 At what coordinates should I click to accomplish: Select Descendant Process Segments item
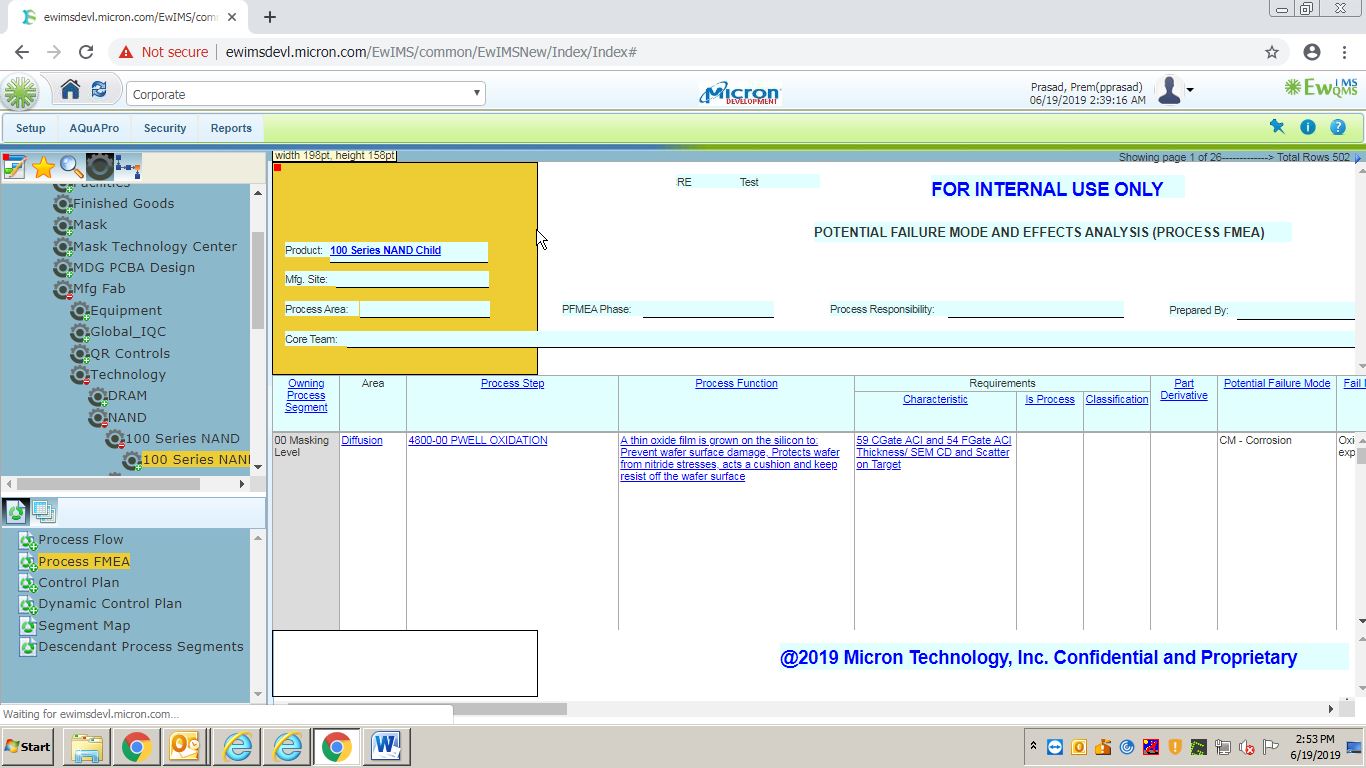pyautogui.click(x=141, y=646)
